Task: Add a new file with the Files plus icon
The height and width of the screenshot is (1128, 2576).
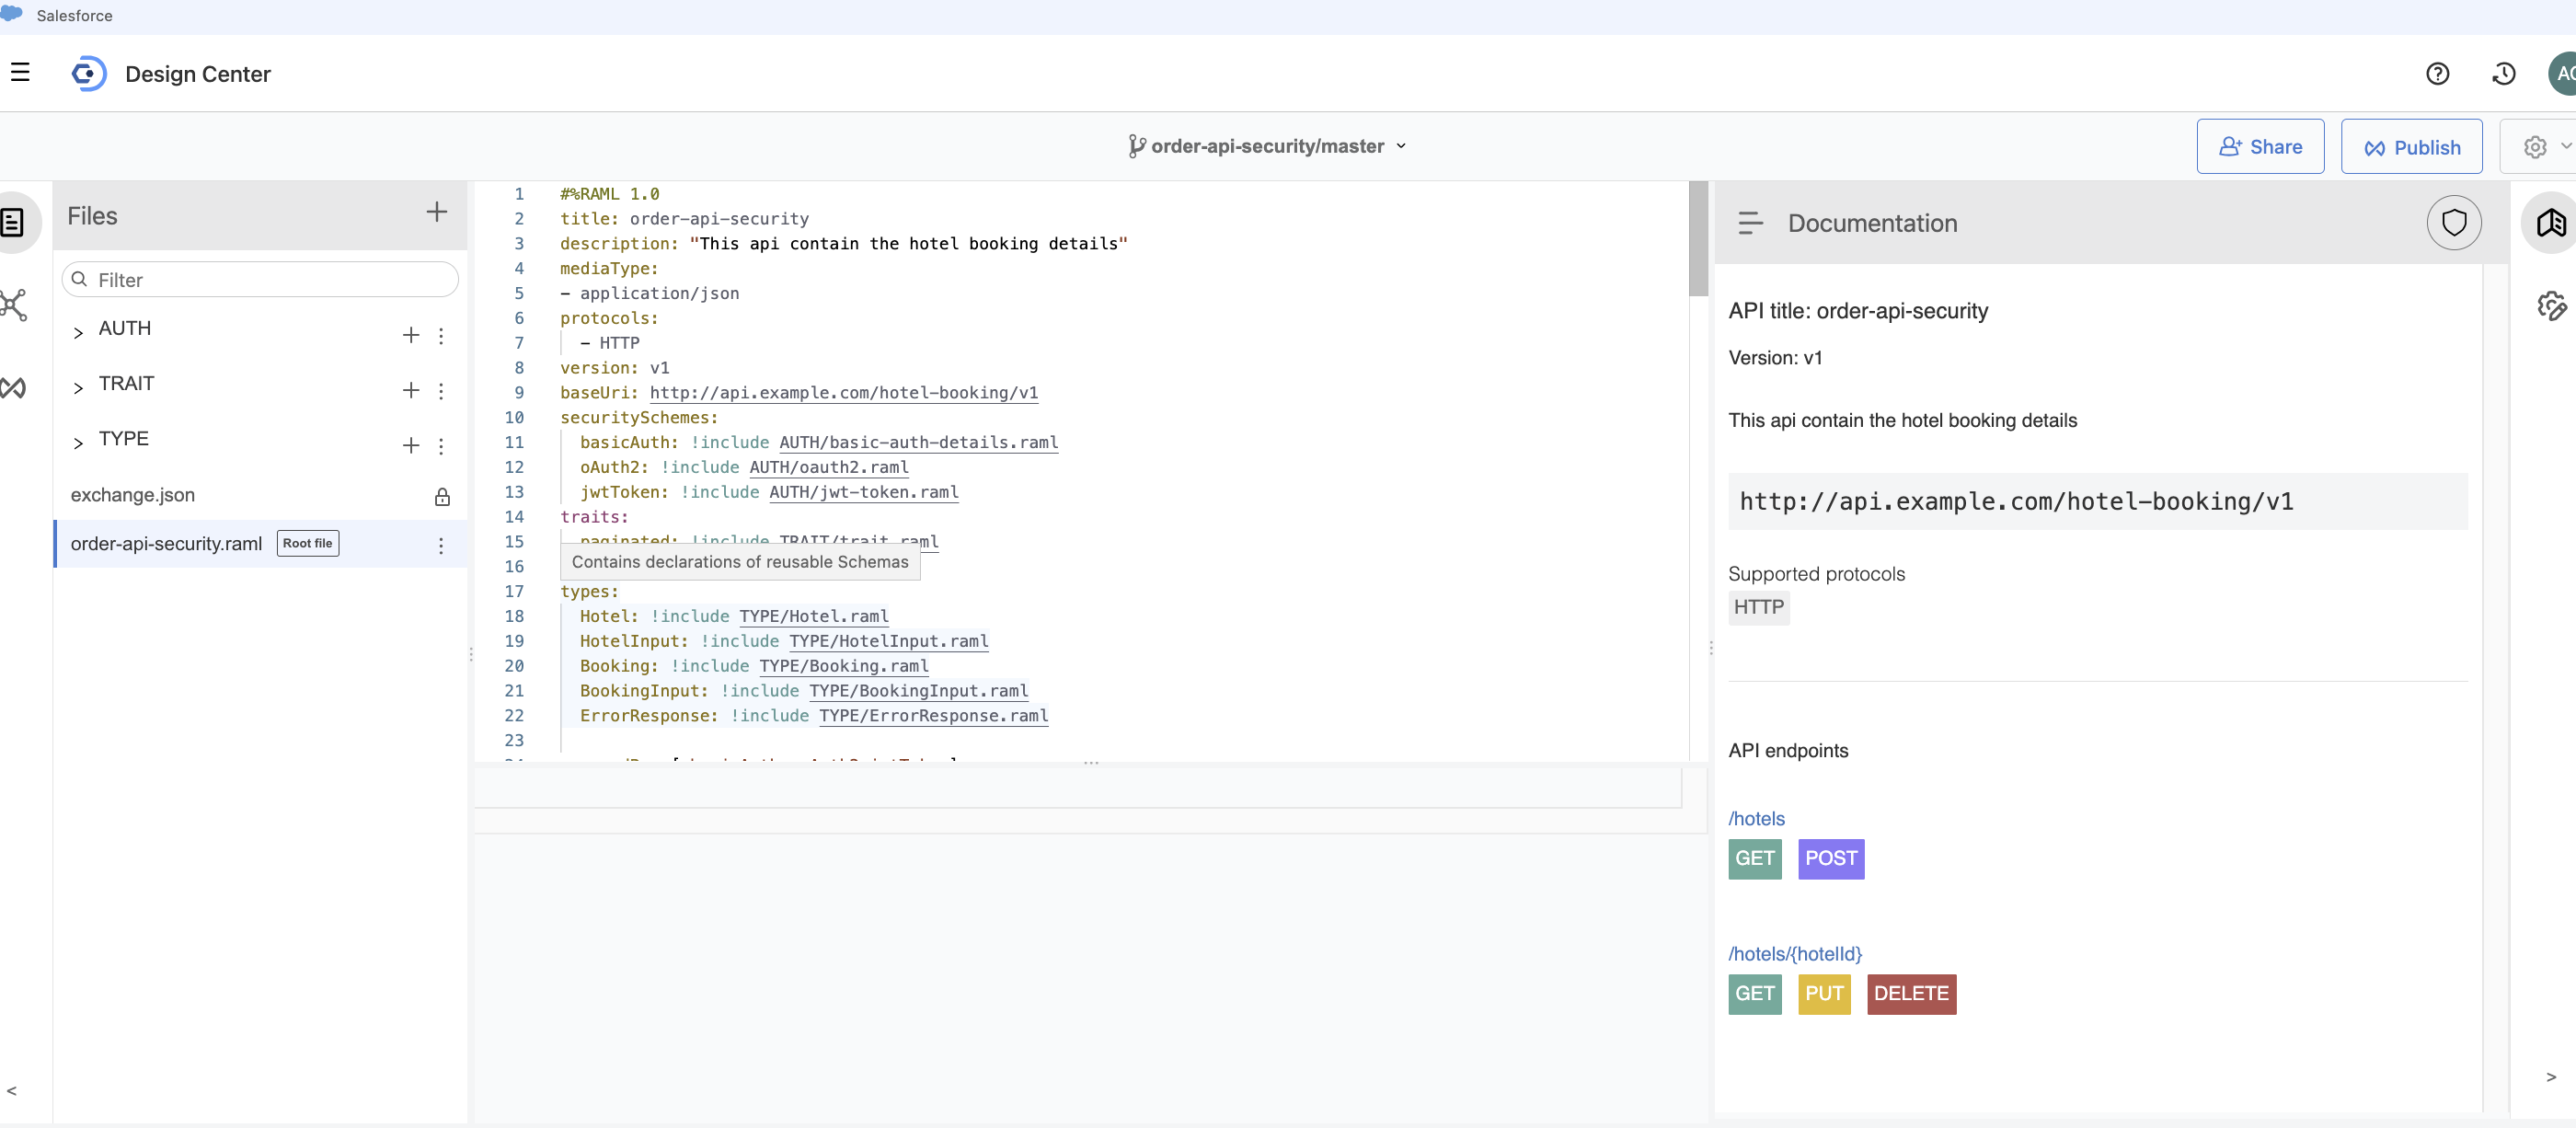Action: (436, 212)
